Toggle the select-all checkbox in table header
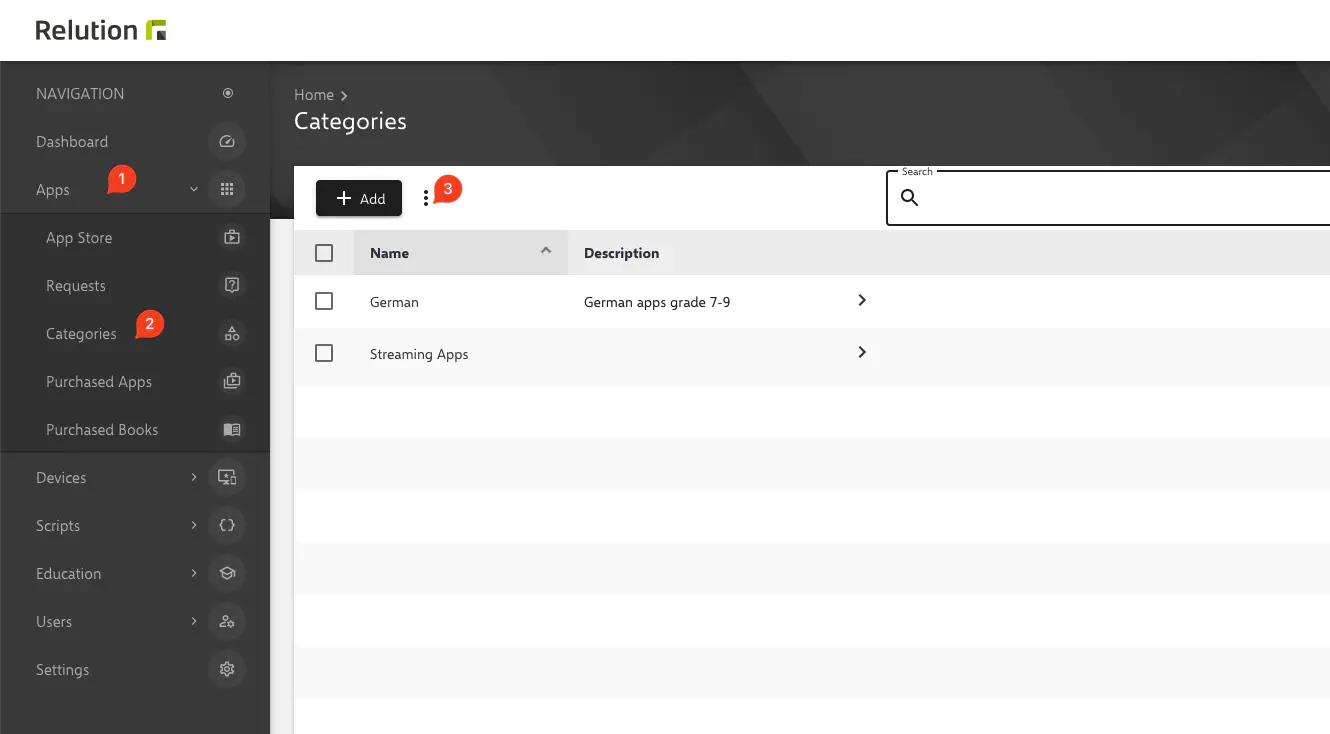1330x734 pixels. click(324, 253)
